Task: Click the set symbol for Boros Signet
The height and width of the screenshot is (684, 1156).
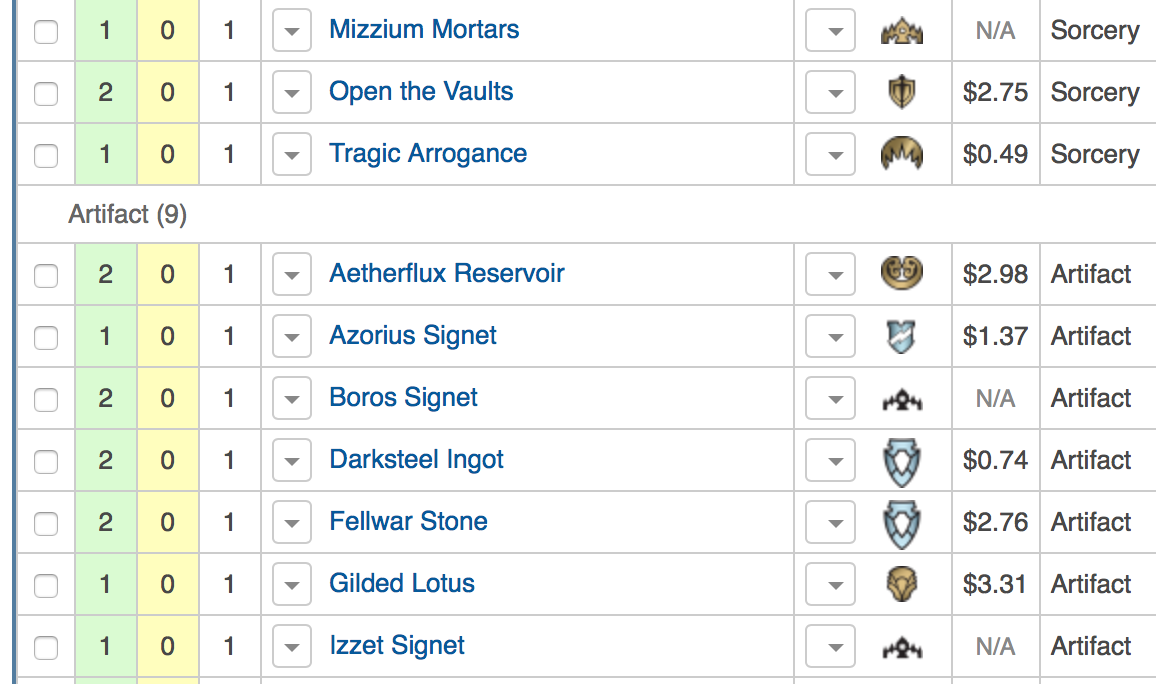Action: point(902,400)
